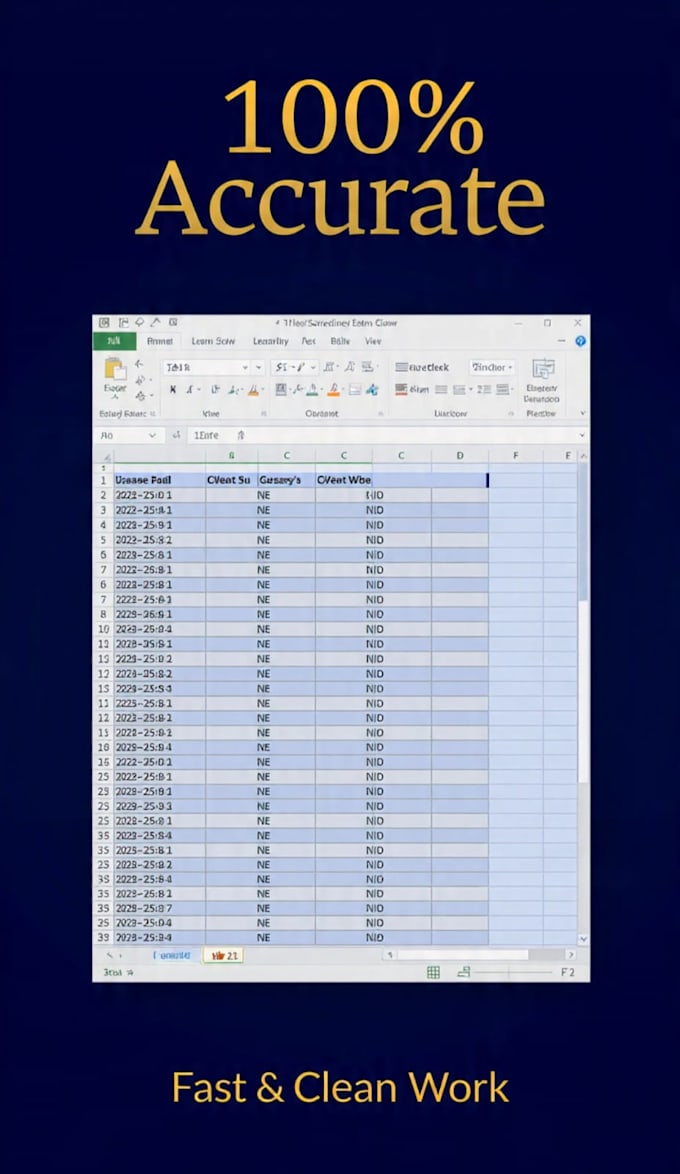This screenshot has height=1174, width=680.
Task: Click header cell Usaase Fodl
Action: [160, 480]
